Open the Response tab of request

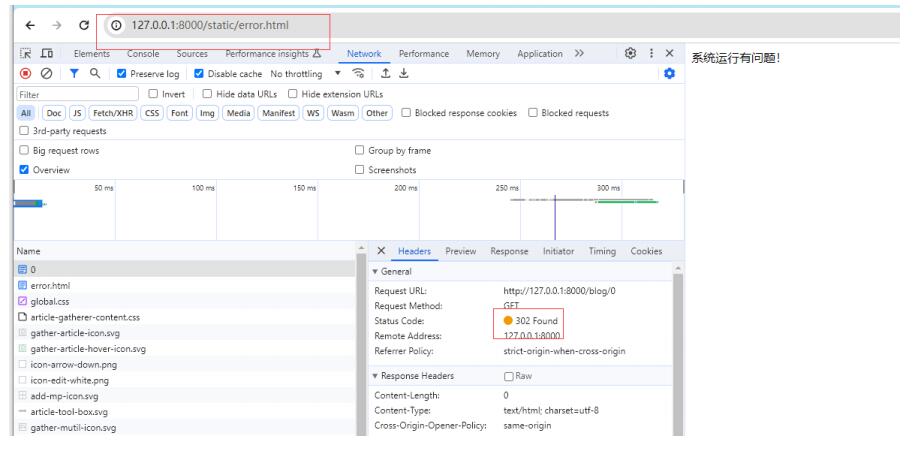click(509, 251)
